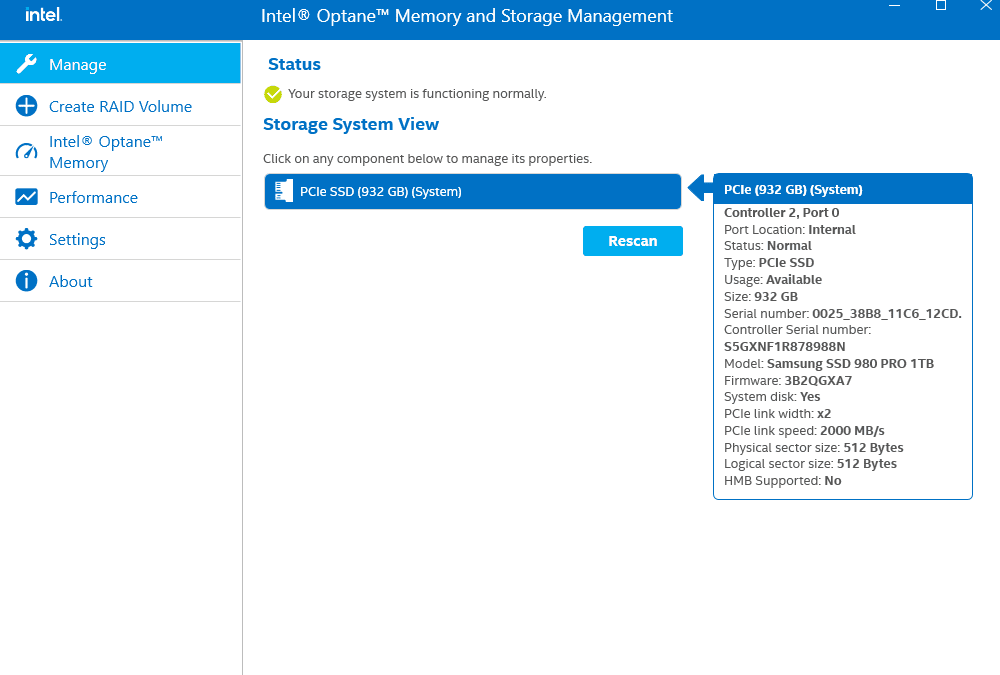
Task: Click the window title text
Action: point(467,16)
